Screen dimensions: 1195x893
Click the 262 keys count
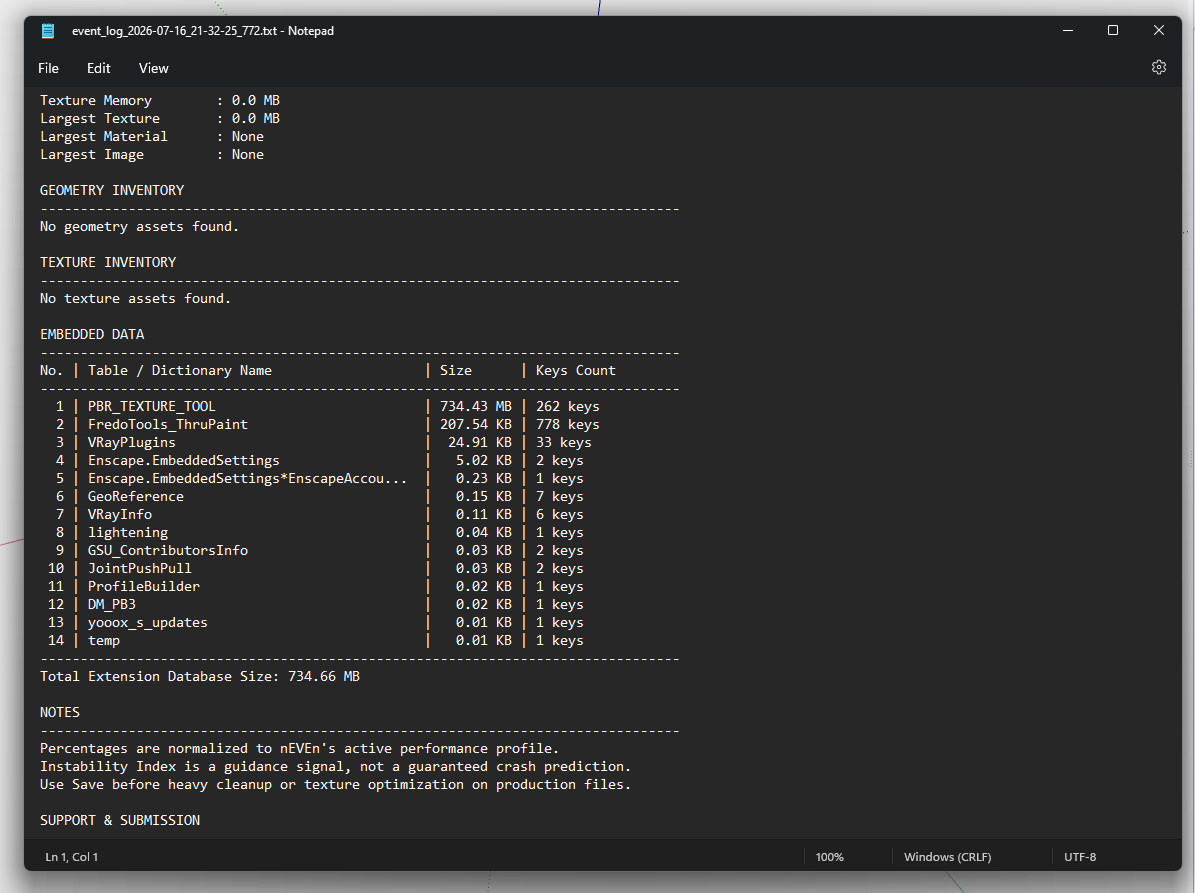568,407
